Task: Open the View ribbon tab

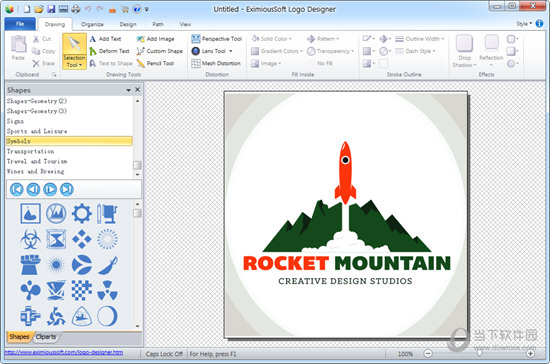Action: [185, 24]
